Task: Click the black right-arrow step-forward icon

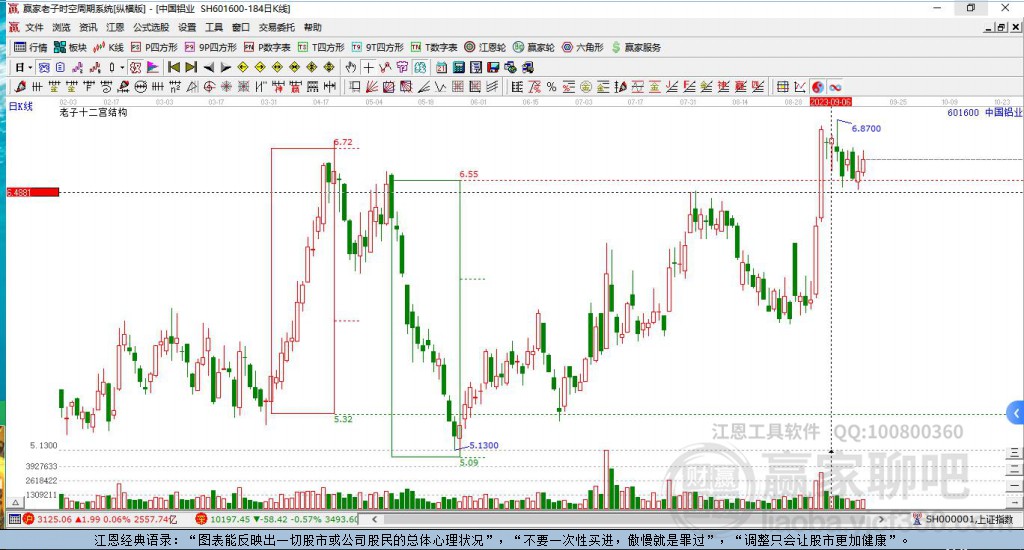Action: [225, 67]
